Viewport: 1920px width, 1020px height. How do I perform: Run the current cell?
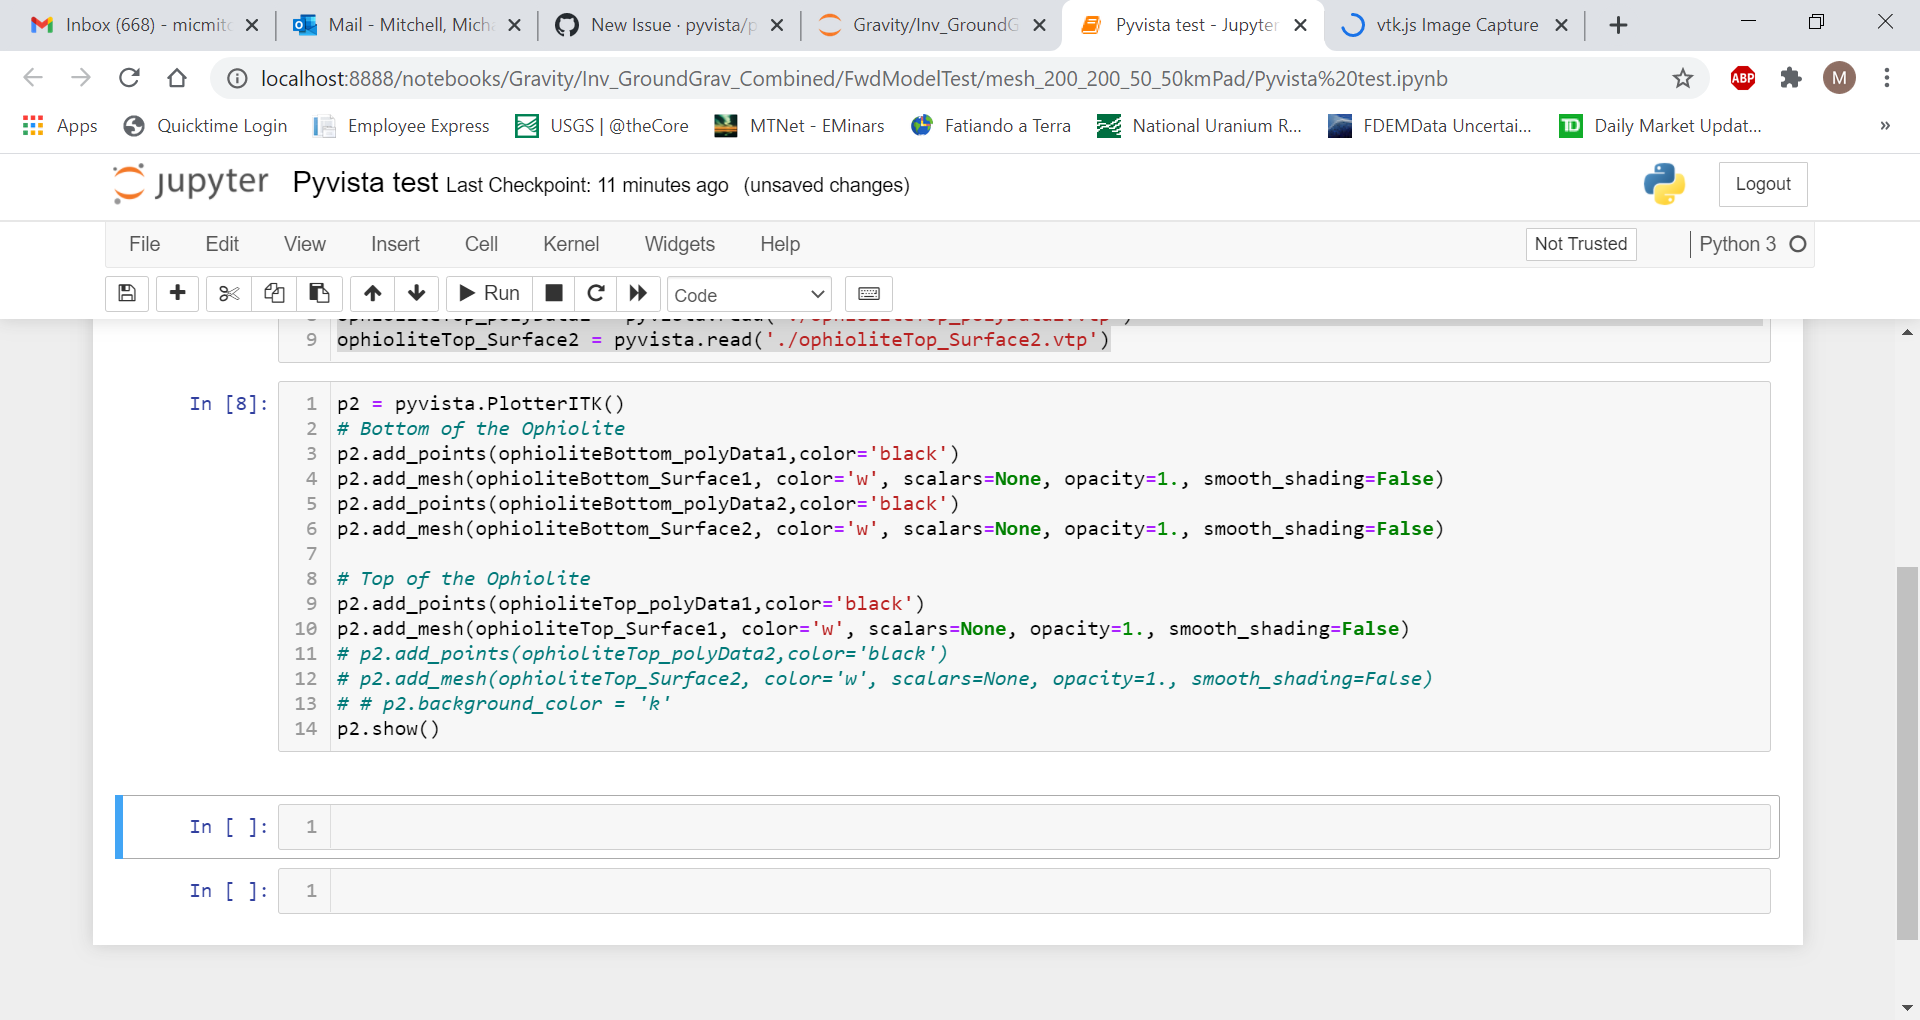(489, 293)
